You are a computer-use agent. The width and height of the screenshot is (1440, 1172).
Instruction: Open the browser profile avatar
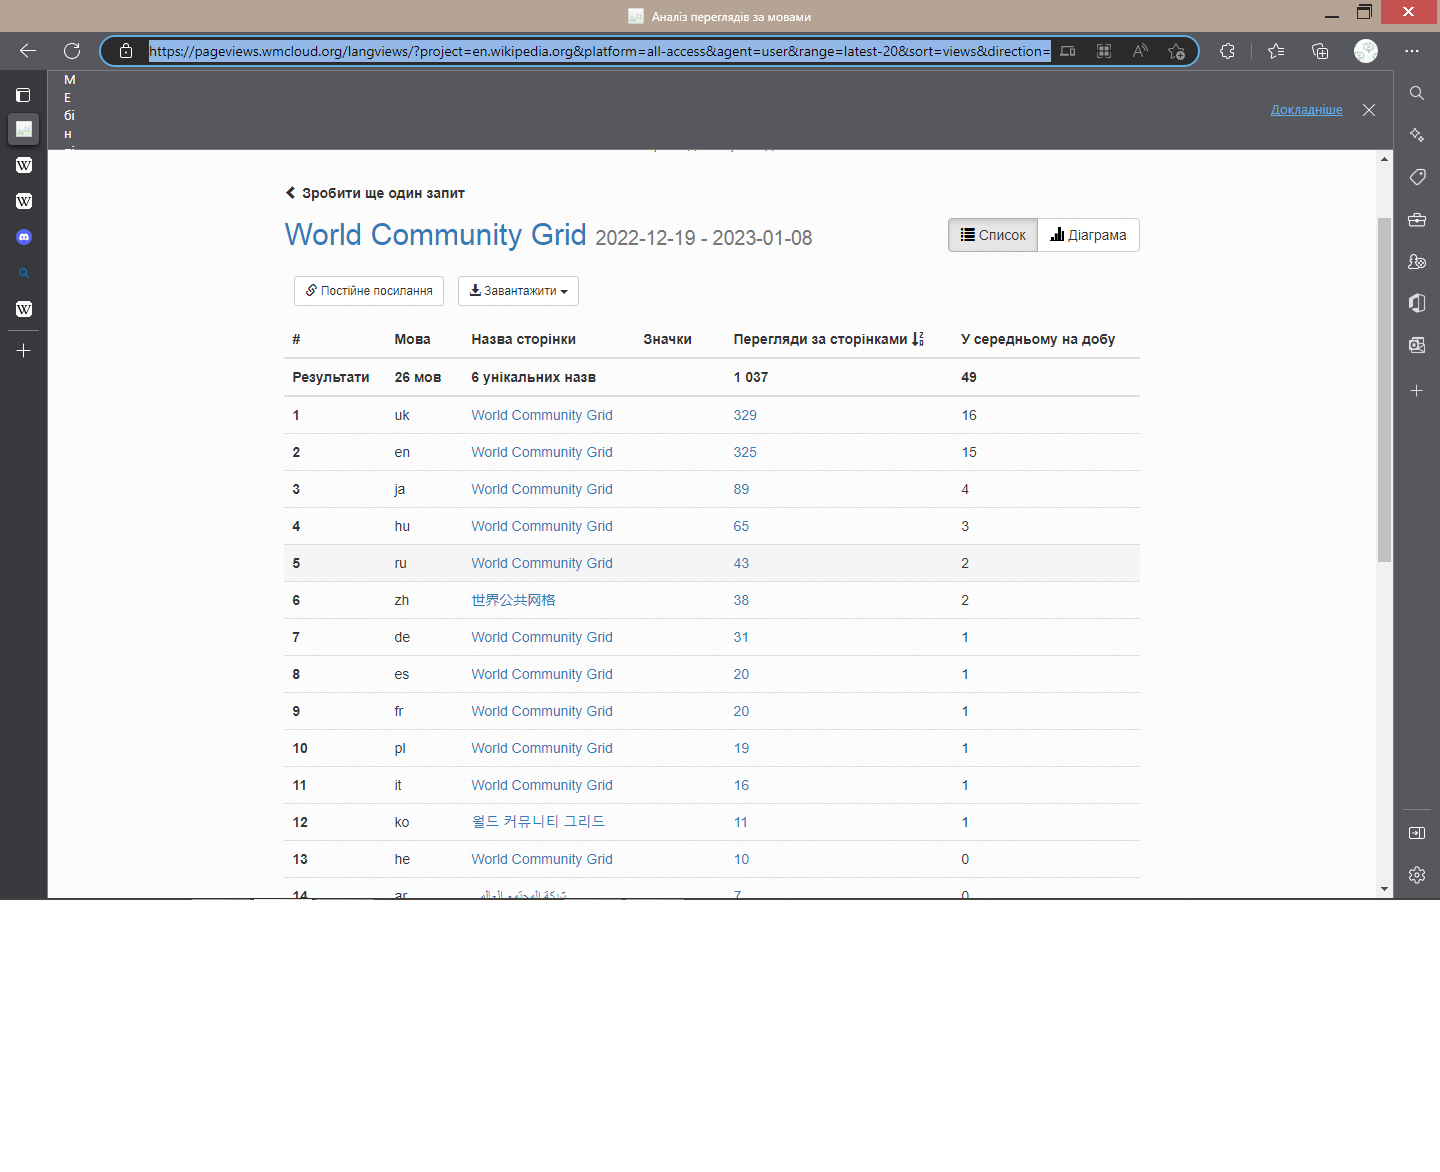click(x=1366, y=51)
